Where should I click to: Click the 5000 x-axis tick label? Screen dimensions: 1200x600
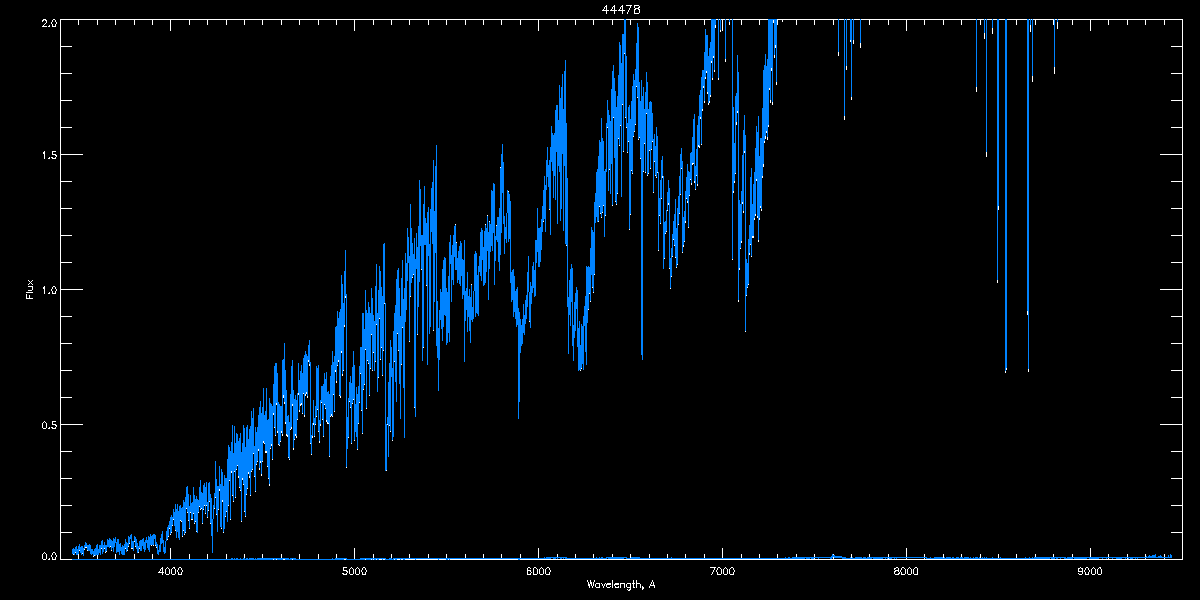355,571
